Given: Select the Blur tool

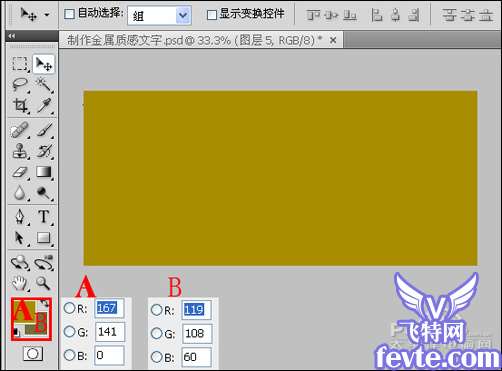Looking at the screenshot, I should (x=20, y=193).
